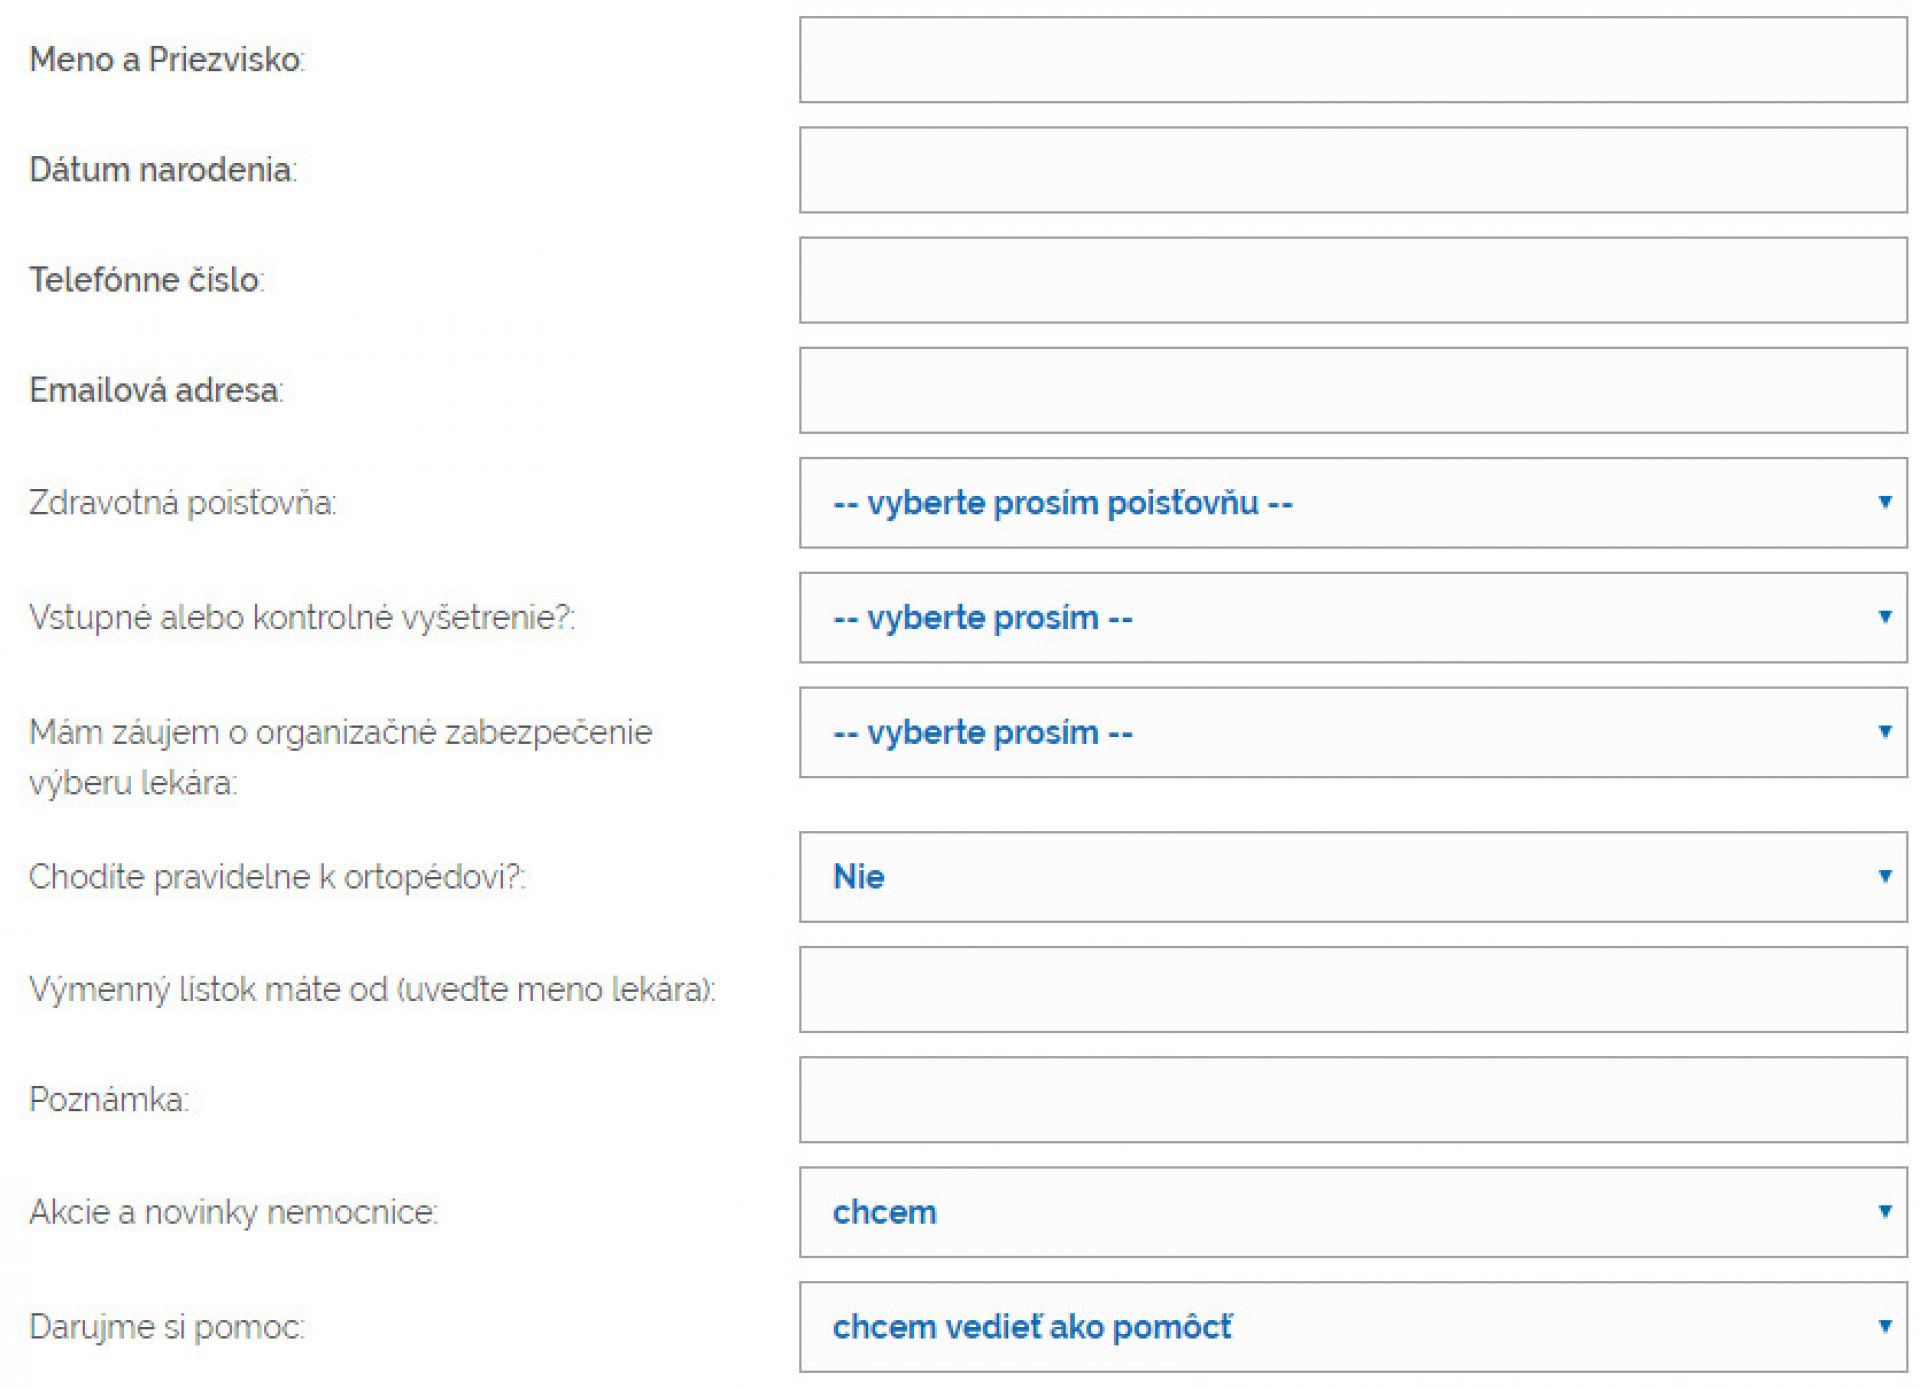This screenshot has width=1920, height=1389.
Task: Click the arrow of the vyšetrenie select
Action: pos(1884,617)
